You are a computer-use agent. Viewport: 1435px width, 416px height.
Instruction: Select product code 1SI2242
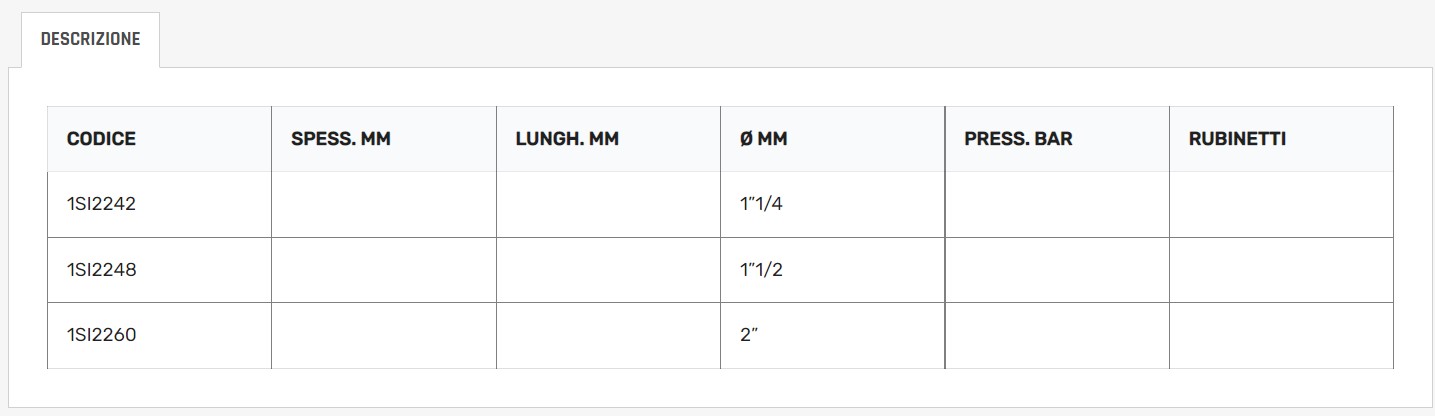point(101,204)
